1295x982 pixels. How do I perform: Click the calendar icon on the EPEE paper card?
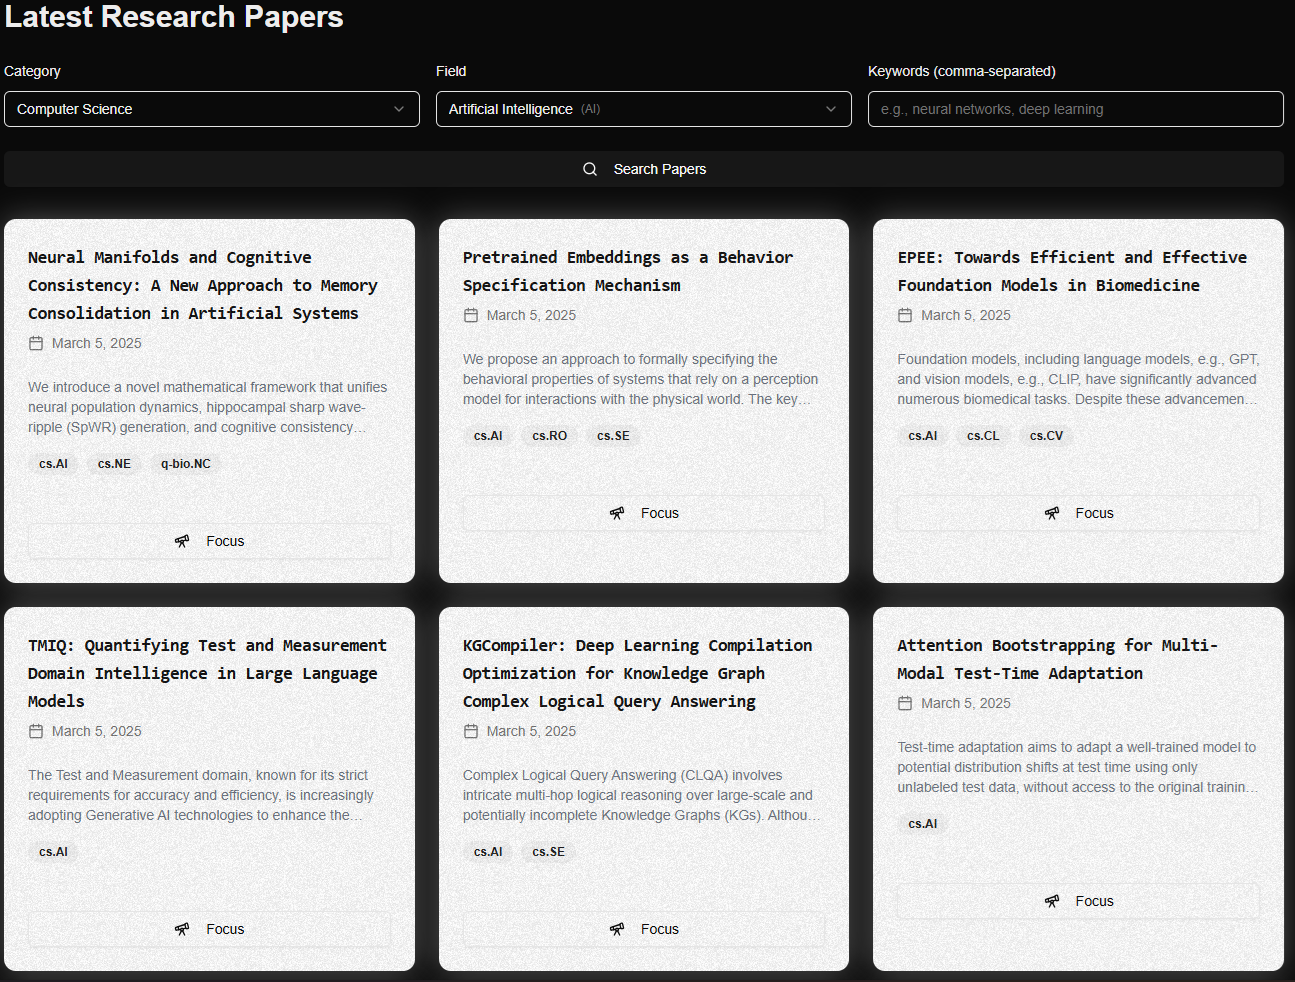(x=904, y=314)
